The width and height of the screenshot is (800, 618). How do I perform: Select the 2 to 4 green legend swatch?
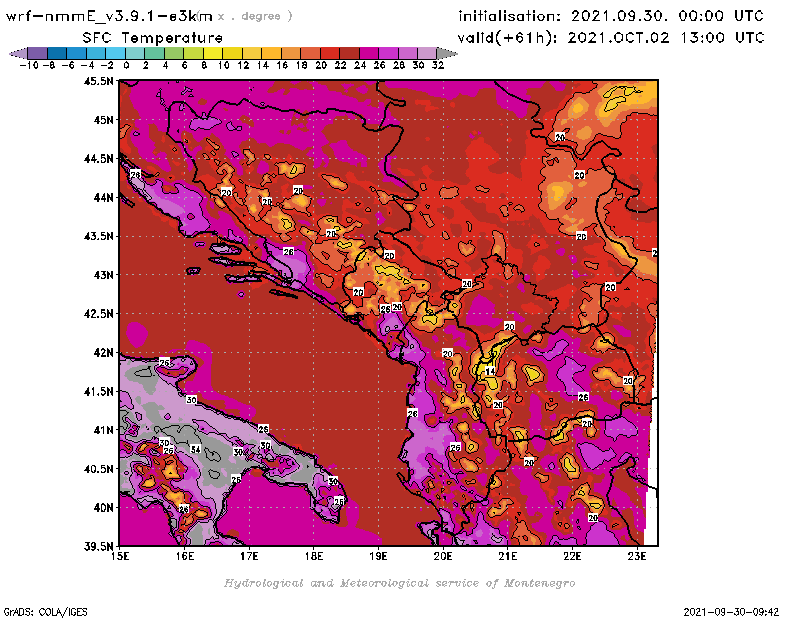pyautogui.click(x=155, y=53)
